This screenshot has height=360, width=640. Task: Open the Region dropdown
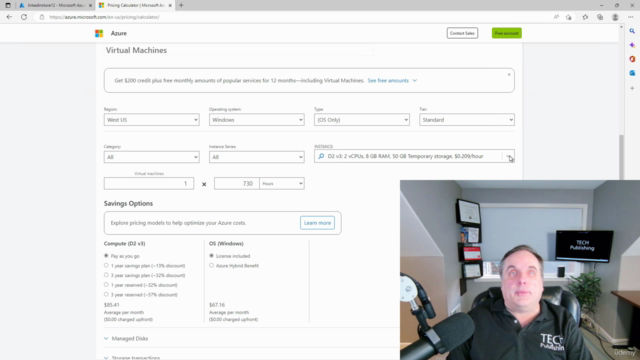[151, 120]
